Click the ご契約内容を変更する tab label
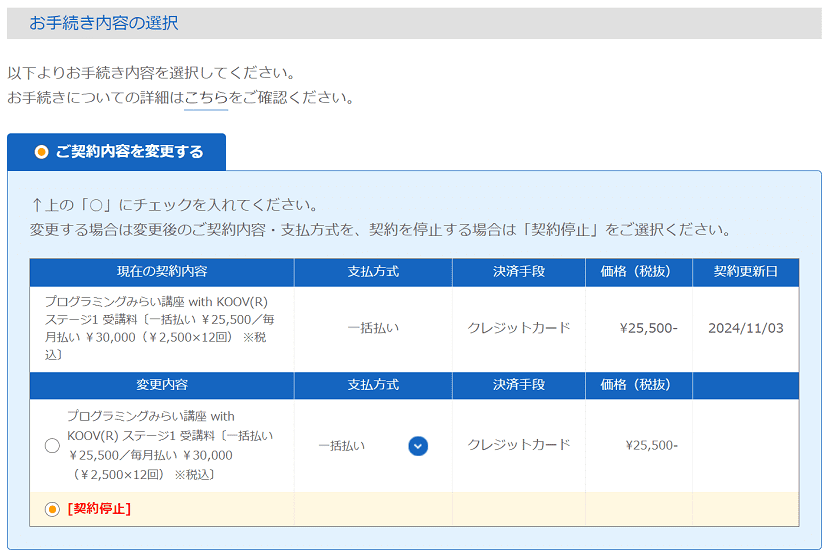The image size is (830, 560). pos(129,152)
